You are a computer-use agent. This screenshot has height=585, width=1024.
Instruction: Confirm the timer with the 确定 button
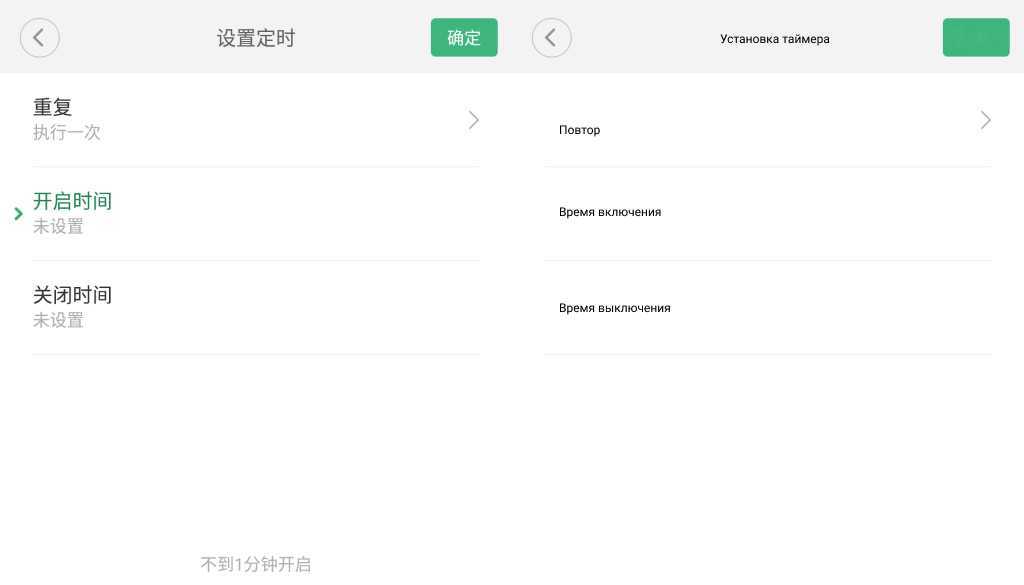464,38
